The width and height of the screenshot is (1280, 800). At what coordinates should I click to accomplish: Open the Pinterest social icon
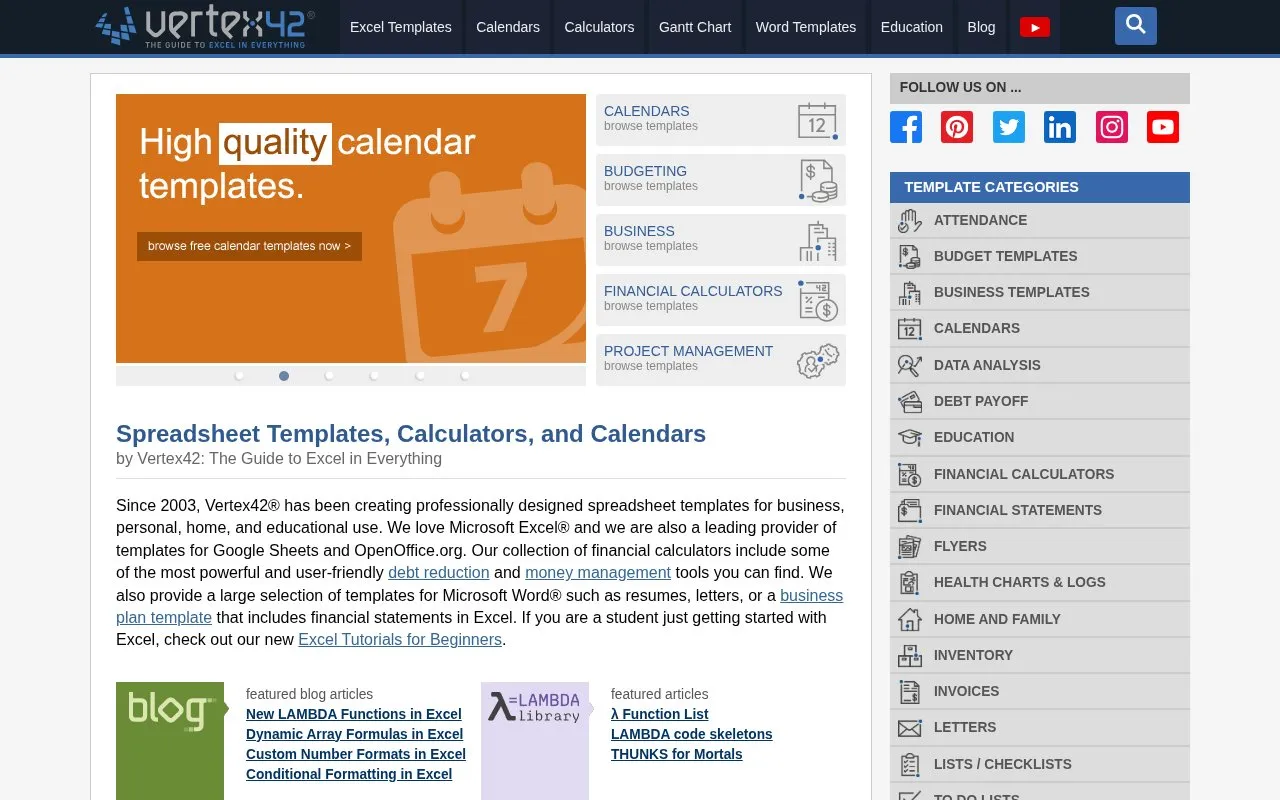pos(957,127)
